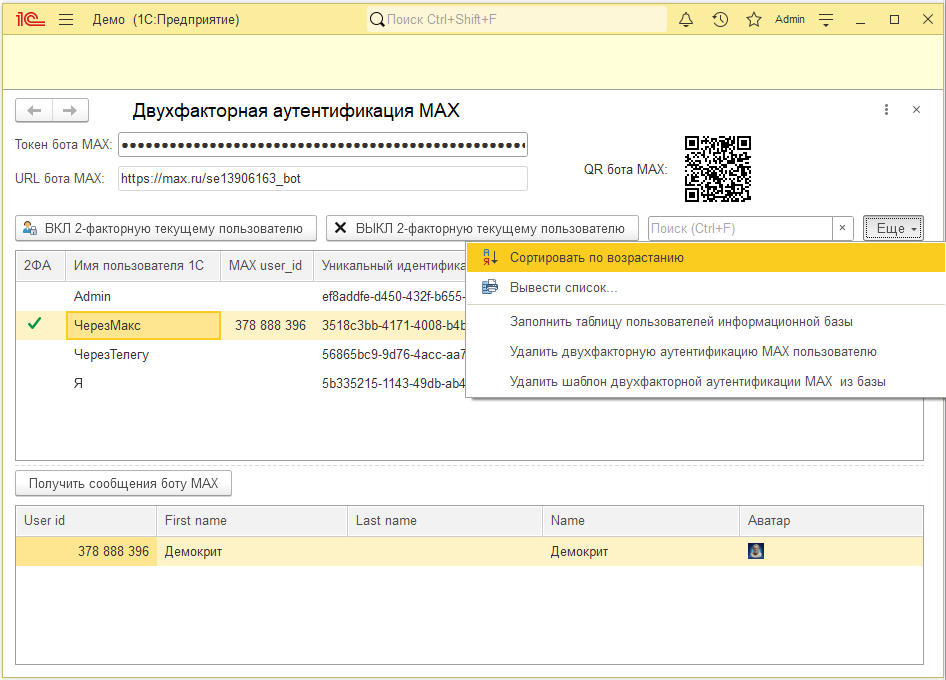The width and height of the screenshot is (946, 680).
Task: Toggle 2ФА checkmark for ЧерезМакс
Action: (35, 324)
